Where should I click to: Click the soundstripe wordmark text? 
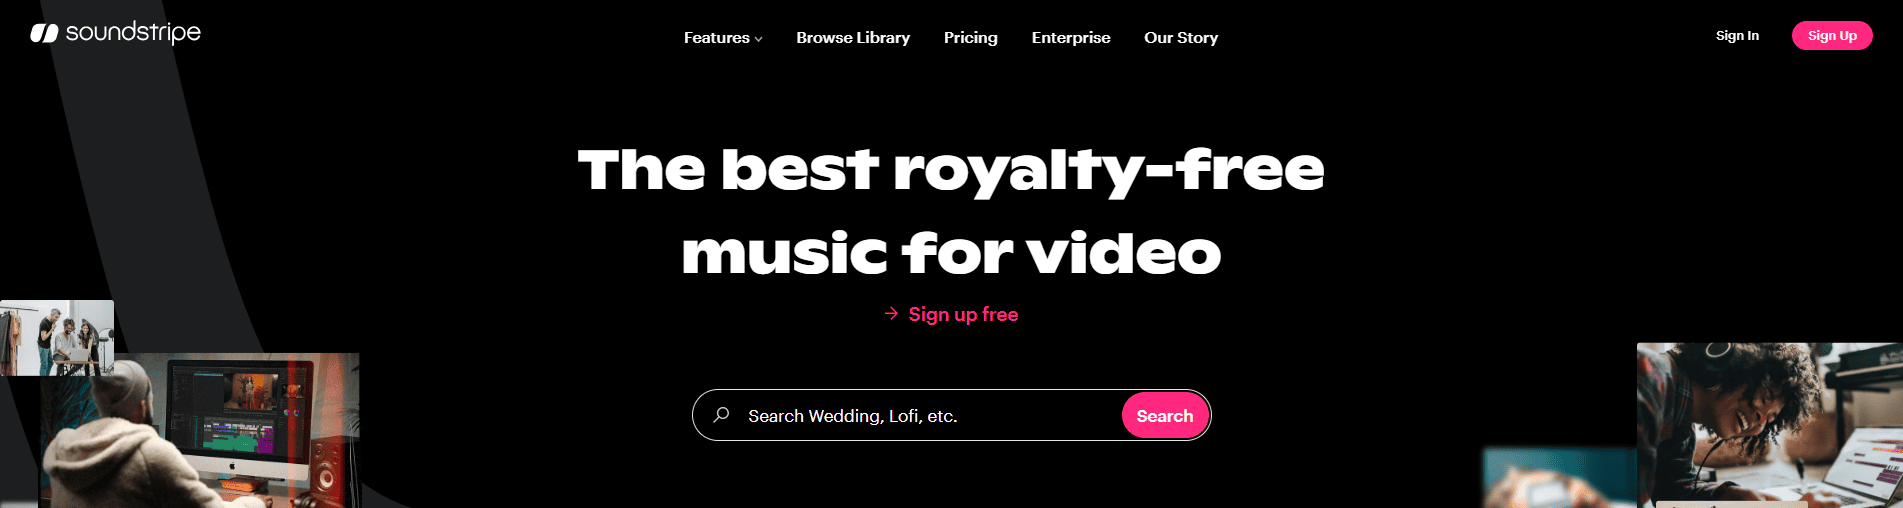pos(133,33)
